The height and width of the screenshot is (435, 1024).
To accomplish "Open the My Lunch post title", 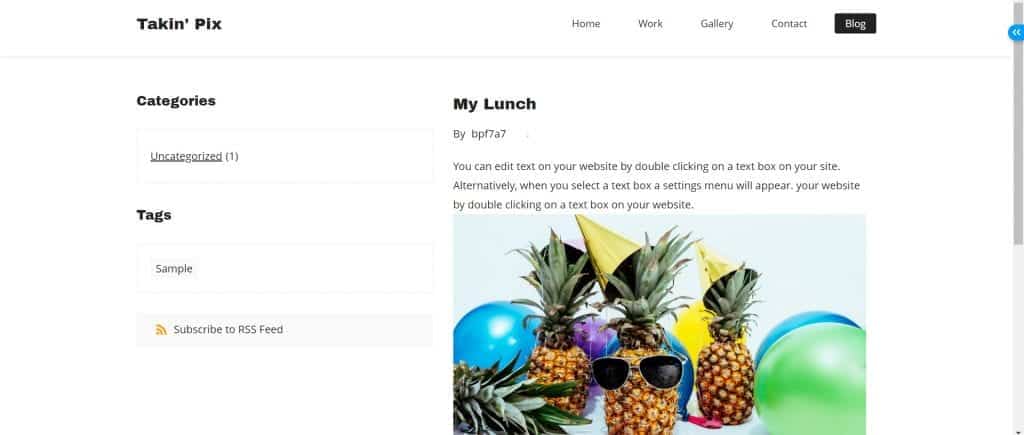I will tap(494, 104).
